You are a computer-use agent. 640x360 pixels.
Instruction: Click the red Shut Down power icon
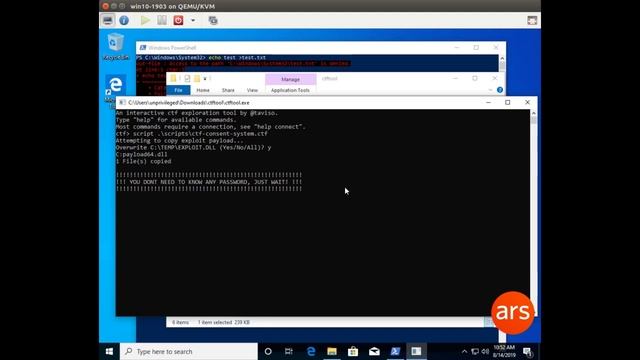coord(178,20)
